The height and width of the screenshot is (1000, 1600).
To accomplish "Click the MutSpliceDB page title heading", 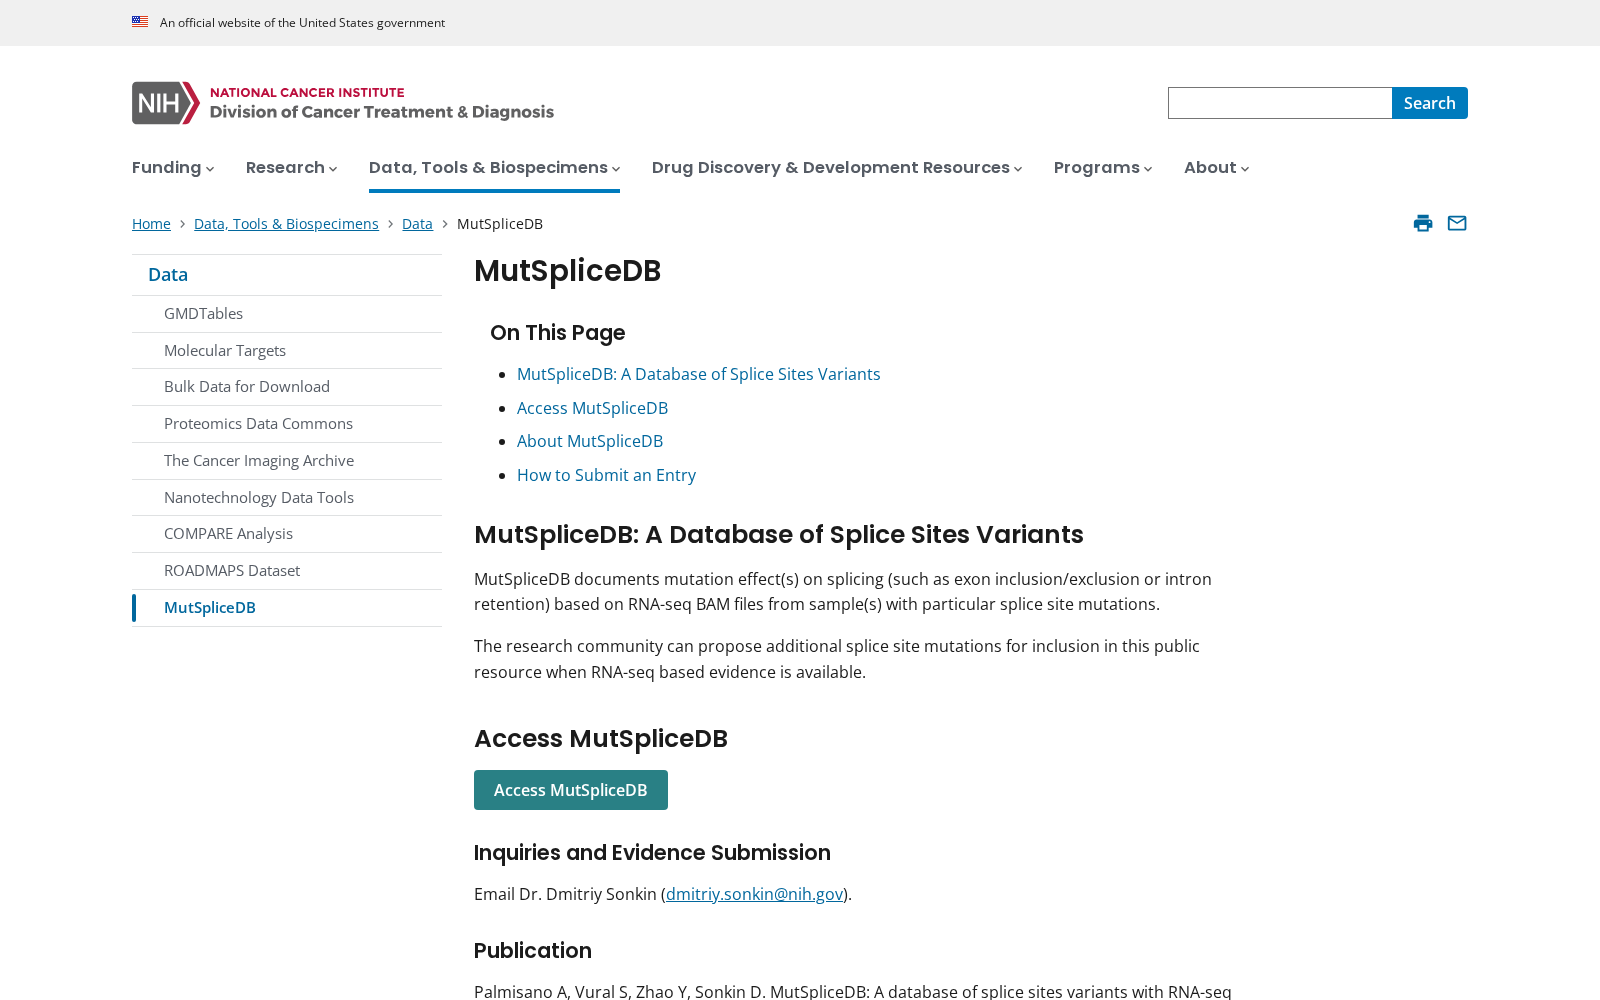I will click(567, 271).
